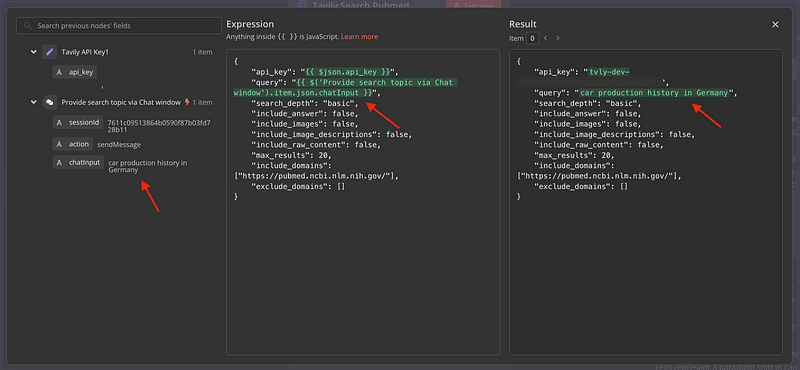Select the api_key field pill

[x=74, y=72]
